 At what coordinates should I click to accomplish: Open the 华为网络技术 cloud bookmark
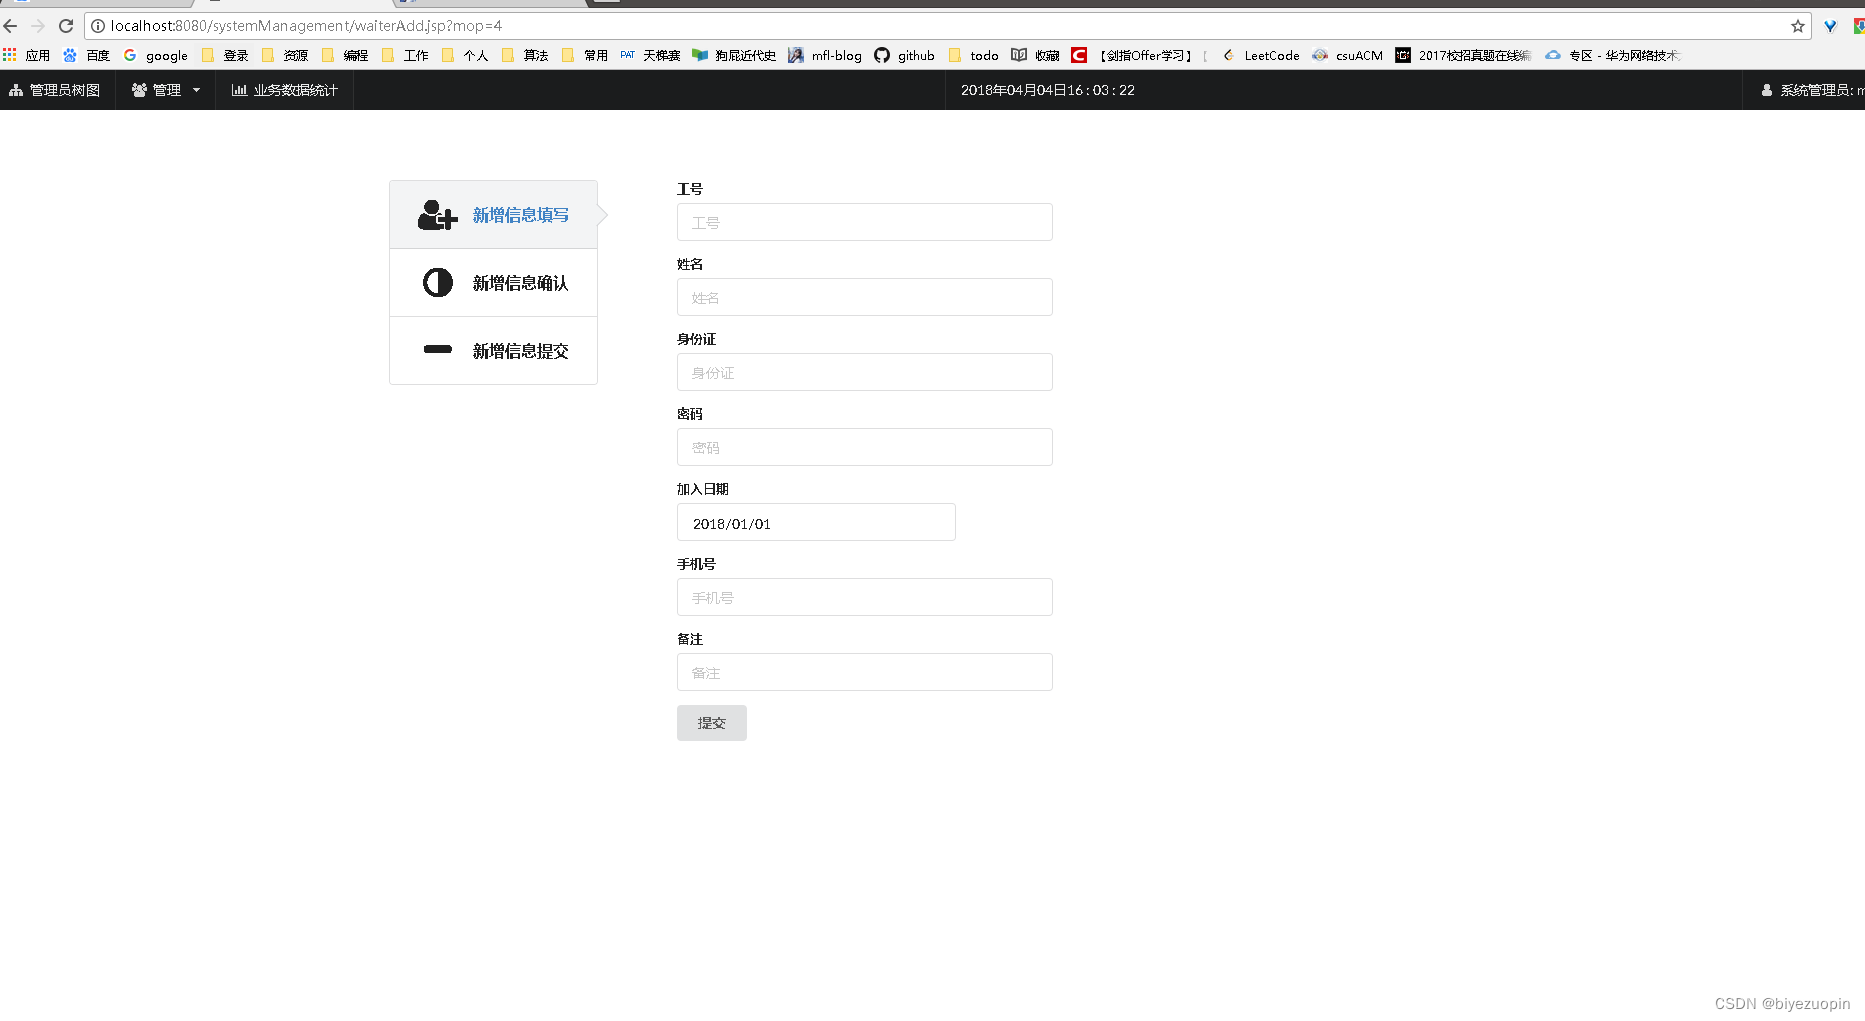click(x=1613, y=55)
